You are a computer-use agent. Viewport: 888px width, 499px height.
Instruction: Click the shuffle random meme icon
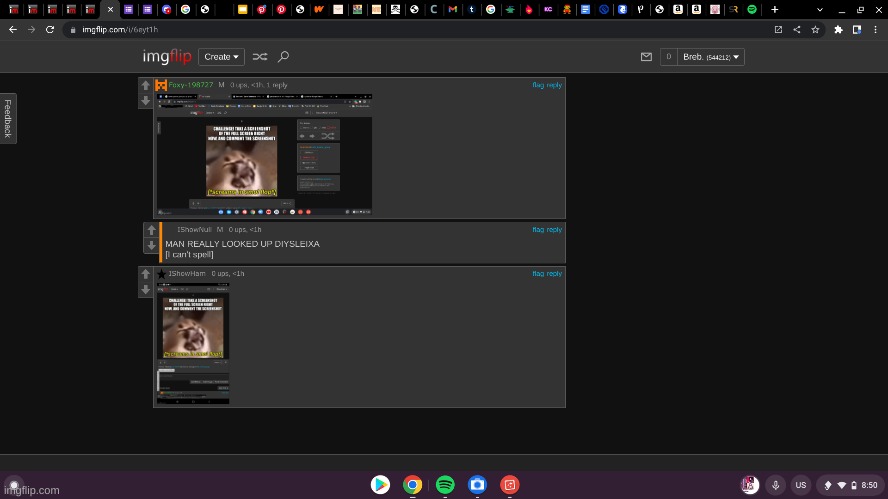pyautogui.click(x=260, y=57)
